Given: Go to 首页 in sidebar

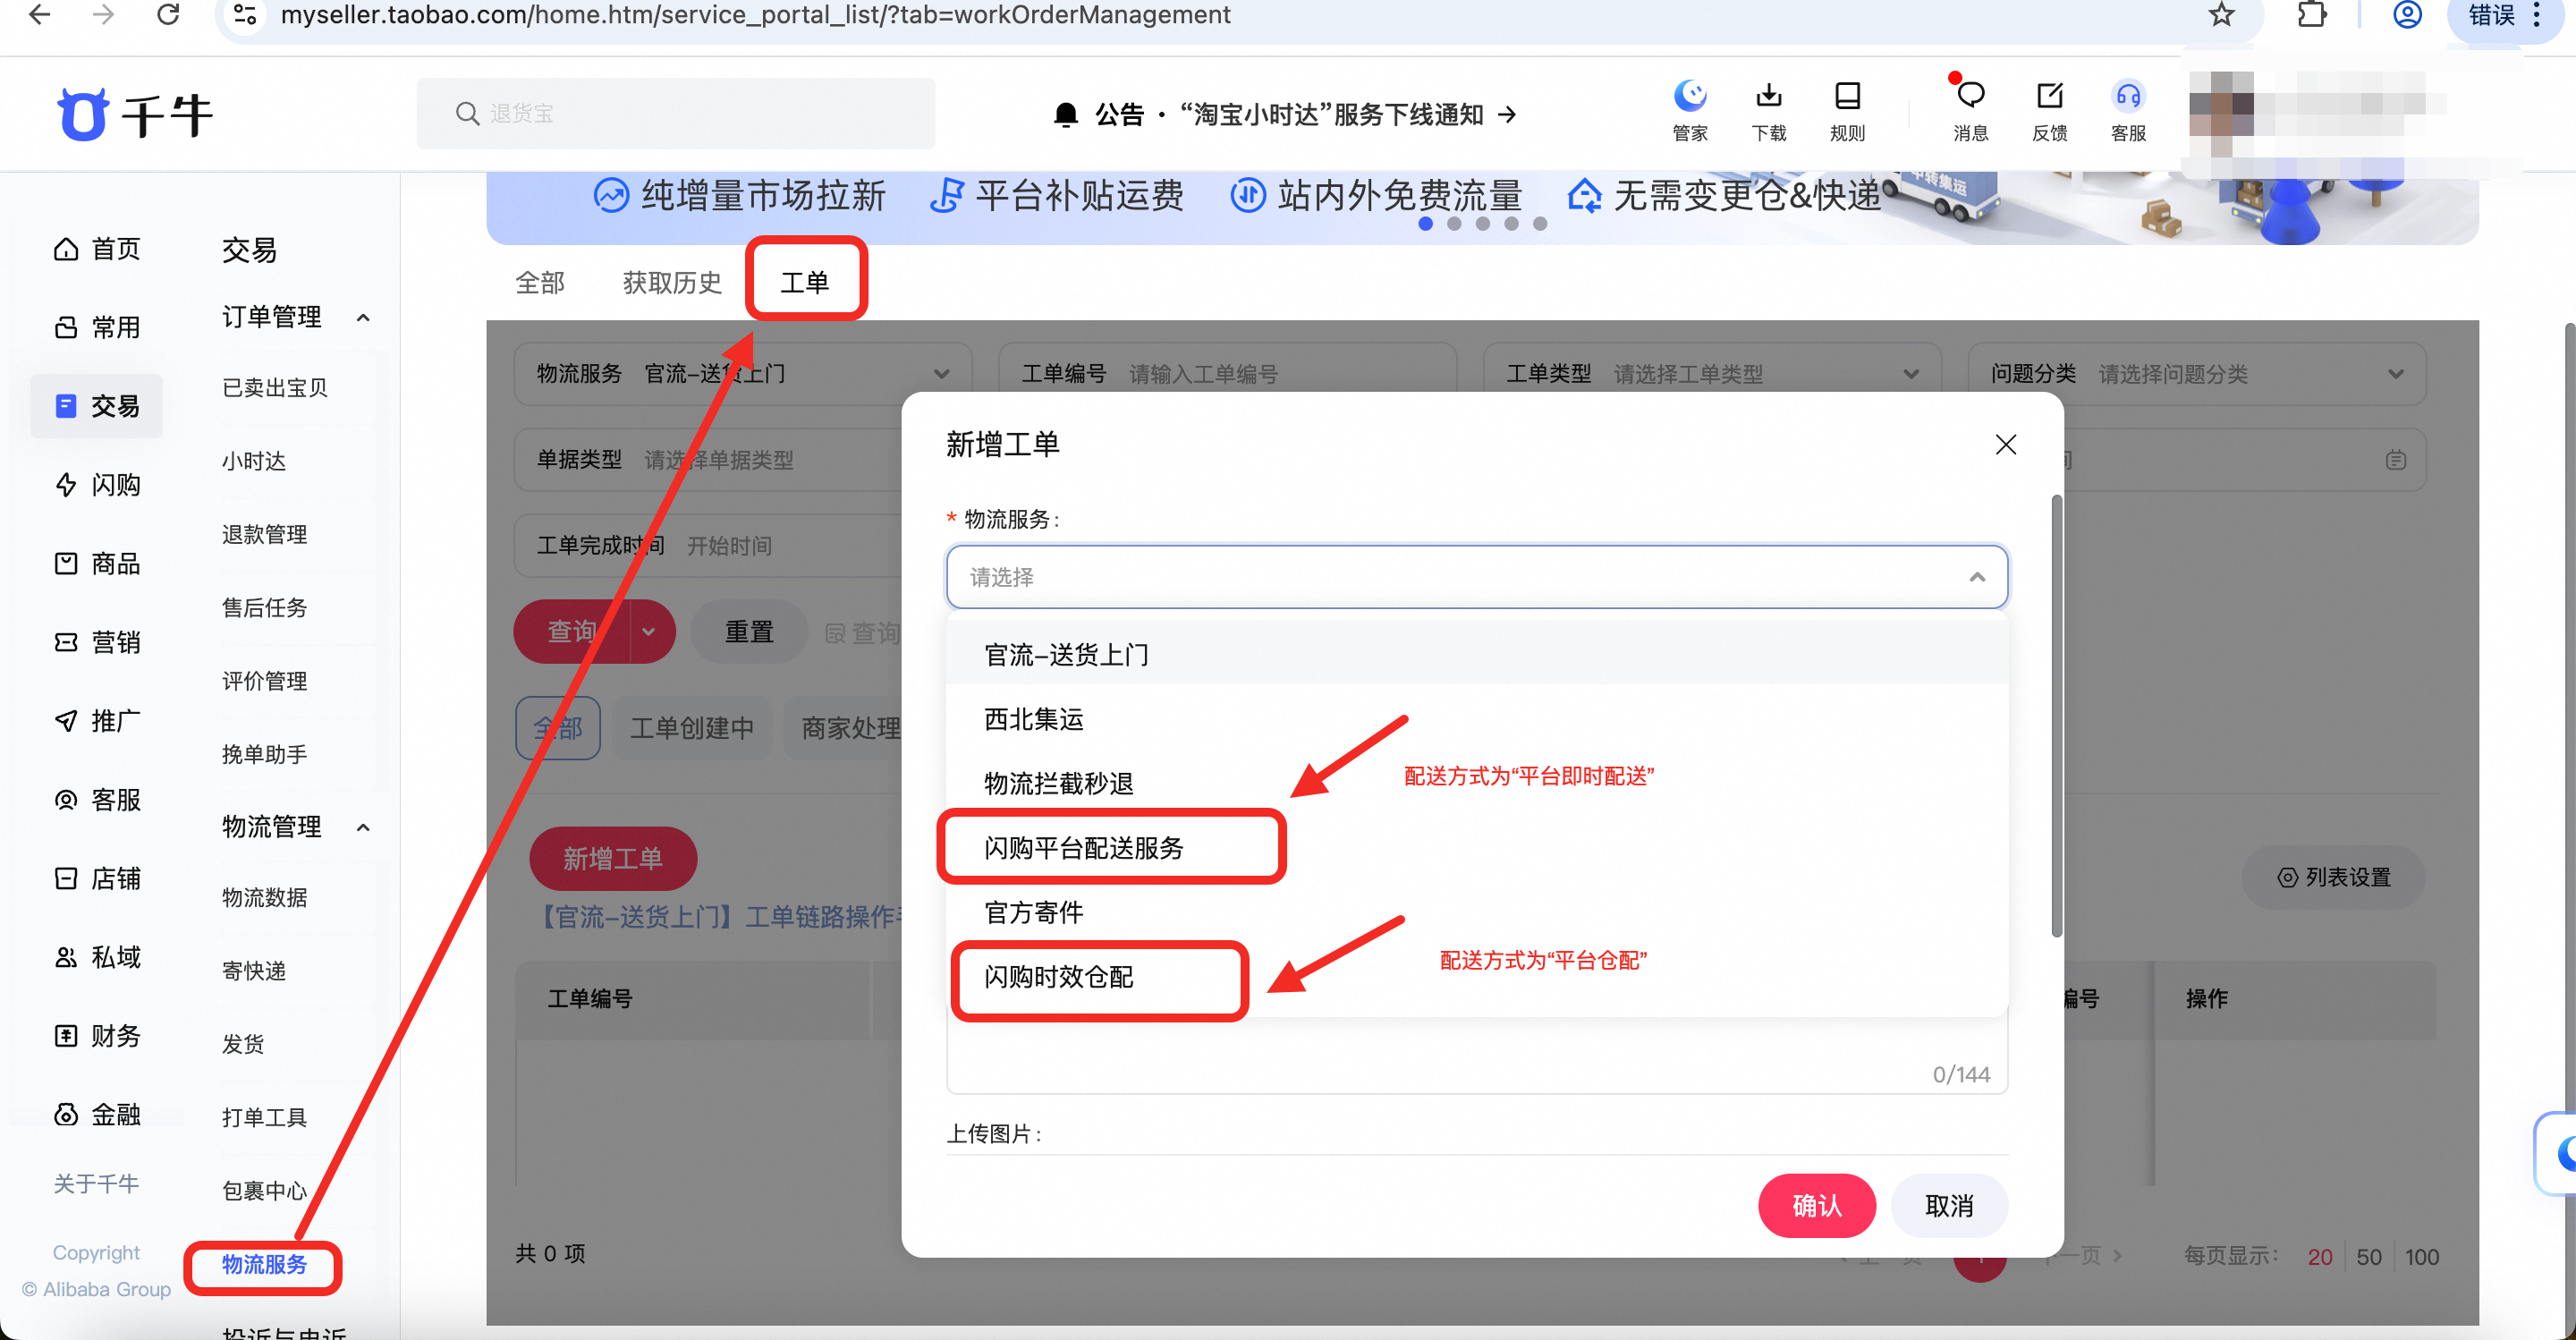Looking at the screenshot, I should [97, 248].
